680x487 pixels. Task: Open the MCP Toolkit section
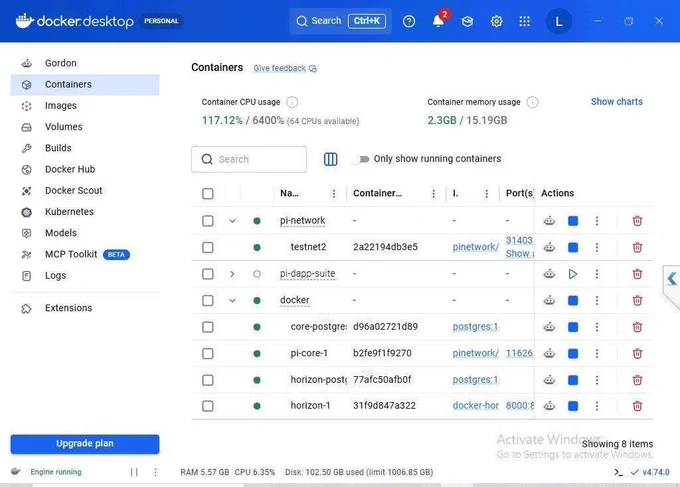pyautogui.click(x=85, y=255)
